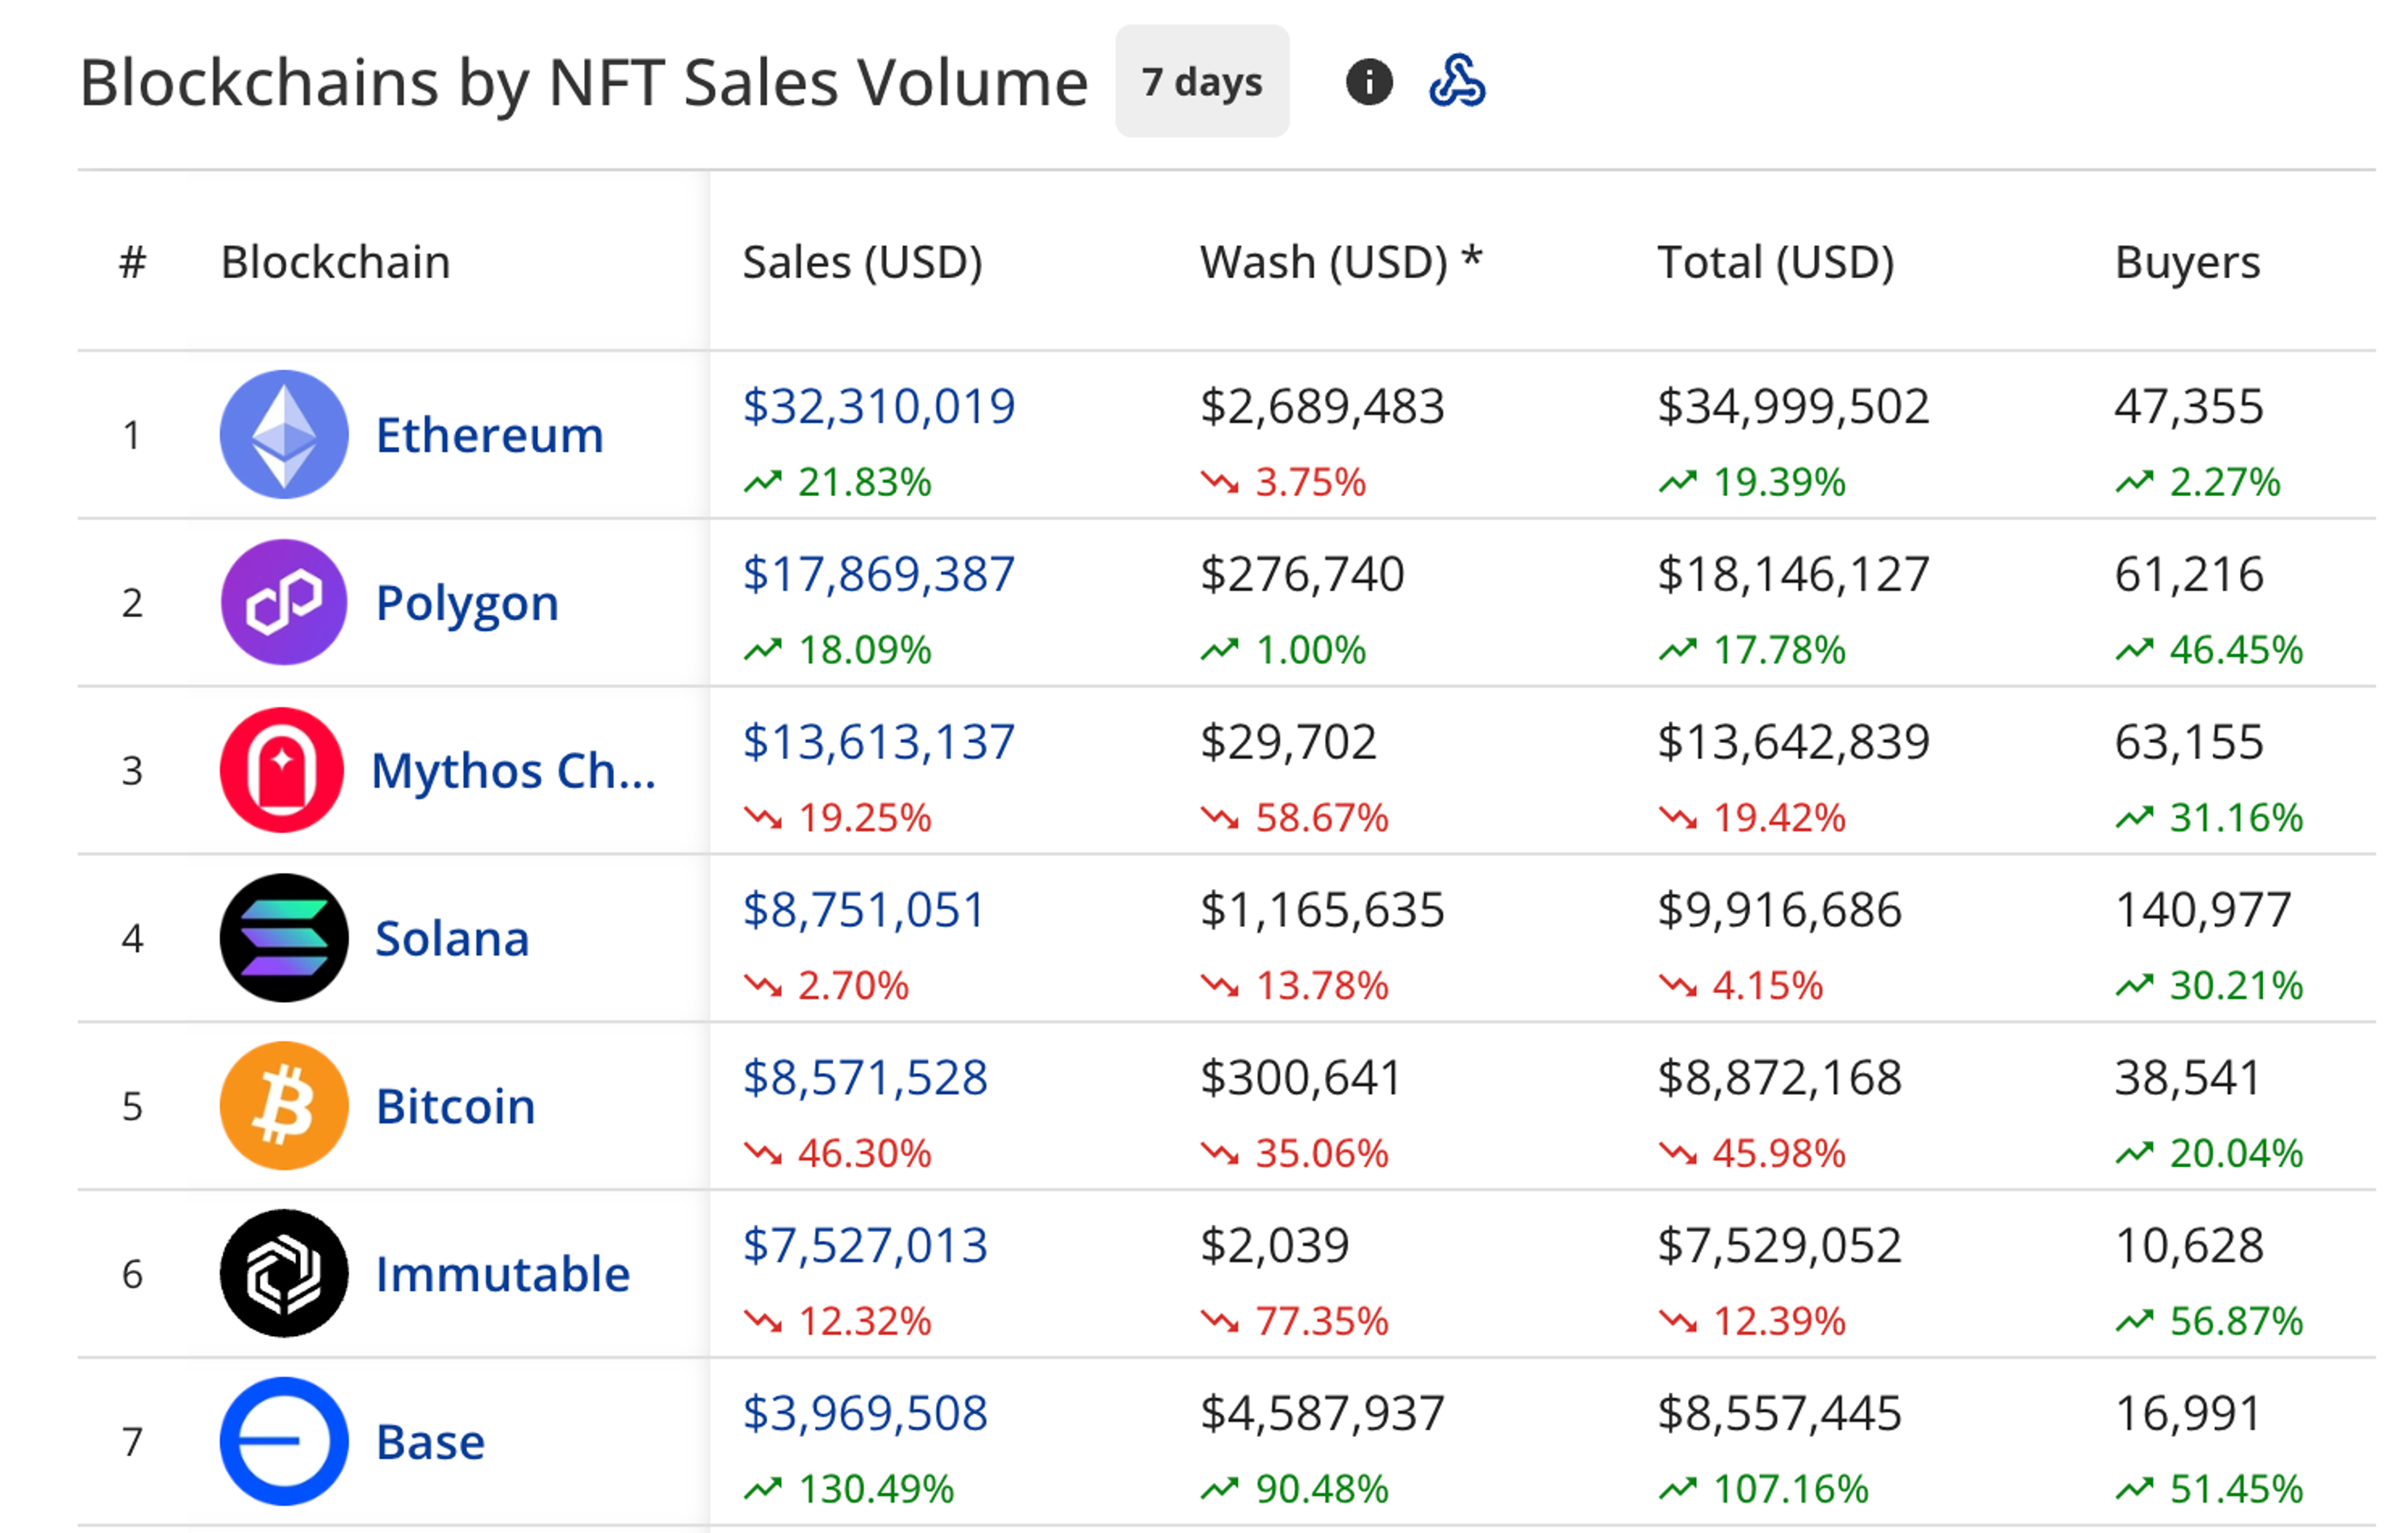Image resolution: width=2408 pixels, height=1533 pixels.
Task: Open the Ethereum blockchain link
Action: coord(489,435)
